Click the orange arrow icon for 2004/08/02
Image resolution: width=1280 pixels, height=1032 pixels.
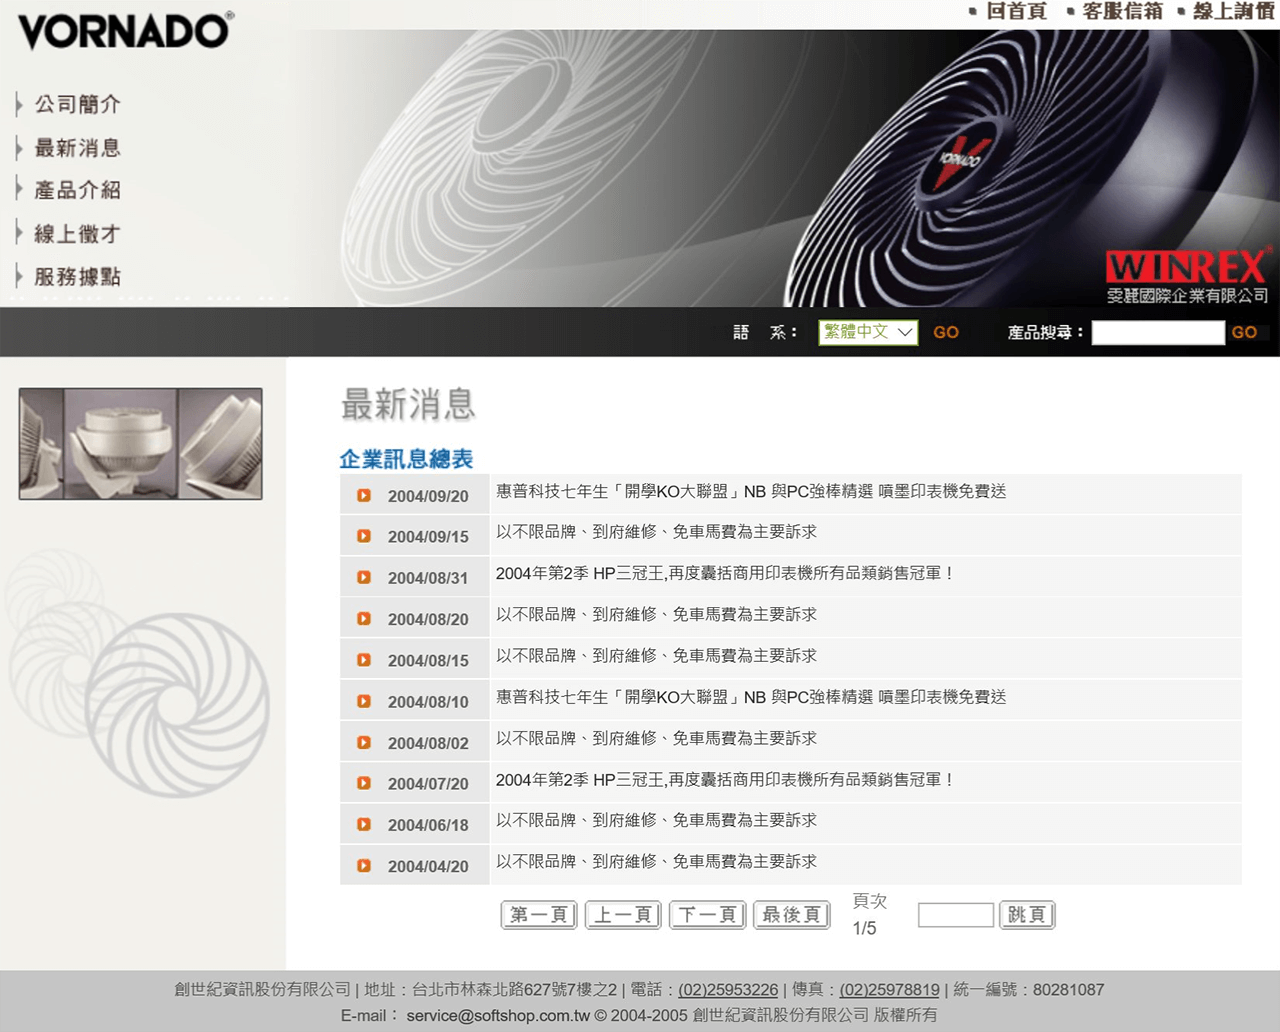click(364, 743)
